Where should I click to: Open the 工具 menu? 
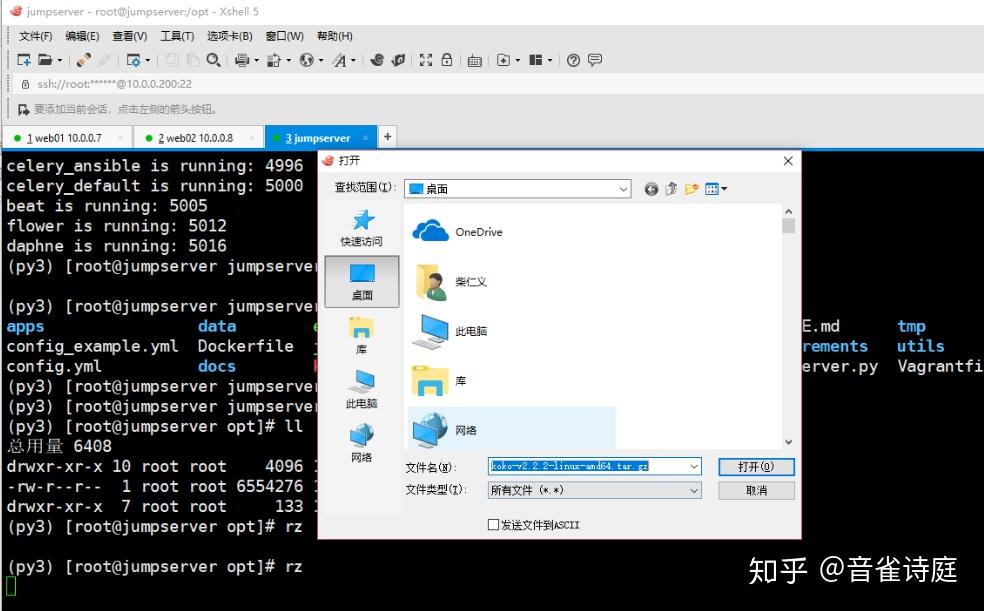click(x=175, y=35)
